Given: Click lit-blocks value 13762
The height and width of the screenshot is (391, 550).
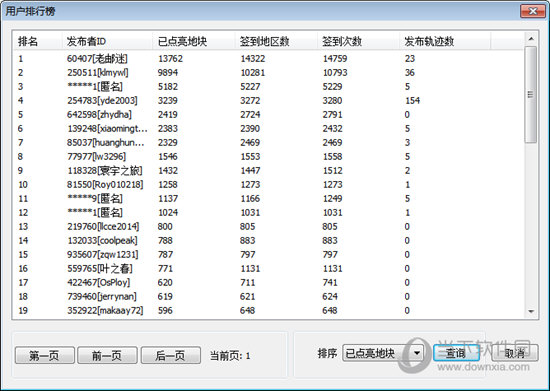Looking at the screenshot, I should 170,59.
